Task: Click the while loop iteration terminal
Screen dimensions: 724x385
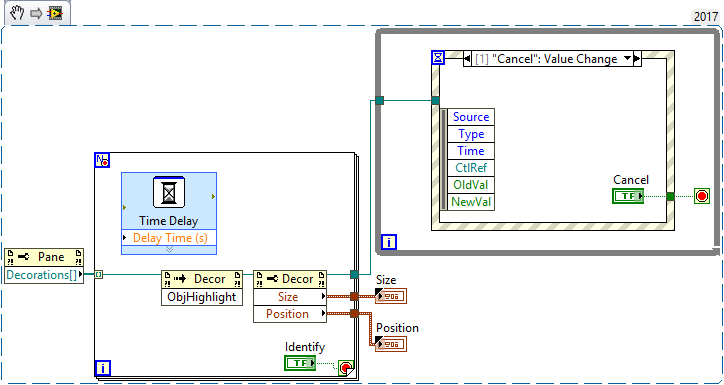Action: pyautogui.click(x=389, y=242)
